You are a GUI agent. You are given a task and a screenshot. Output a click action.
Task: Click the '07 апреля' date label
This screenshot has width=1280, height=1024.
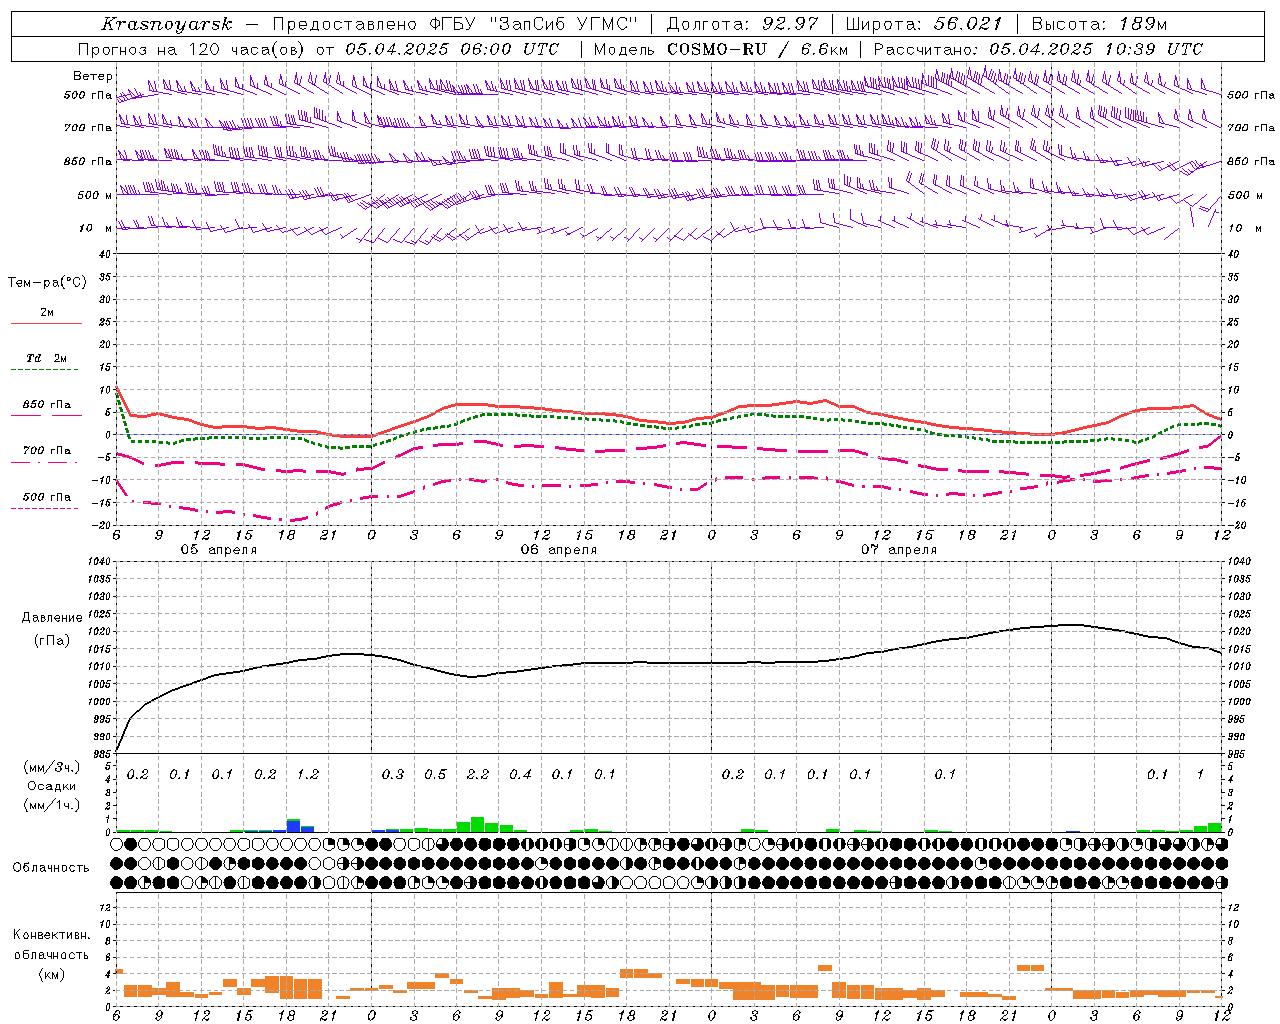[899, 550]
